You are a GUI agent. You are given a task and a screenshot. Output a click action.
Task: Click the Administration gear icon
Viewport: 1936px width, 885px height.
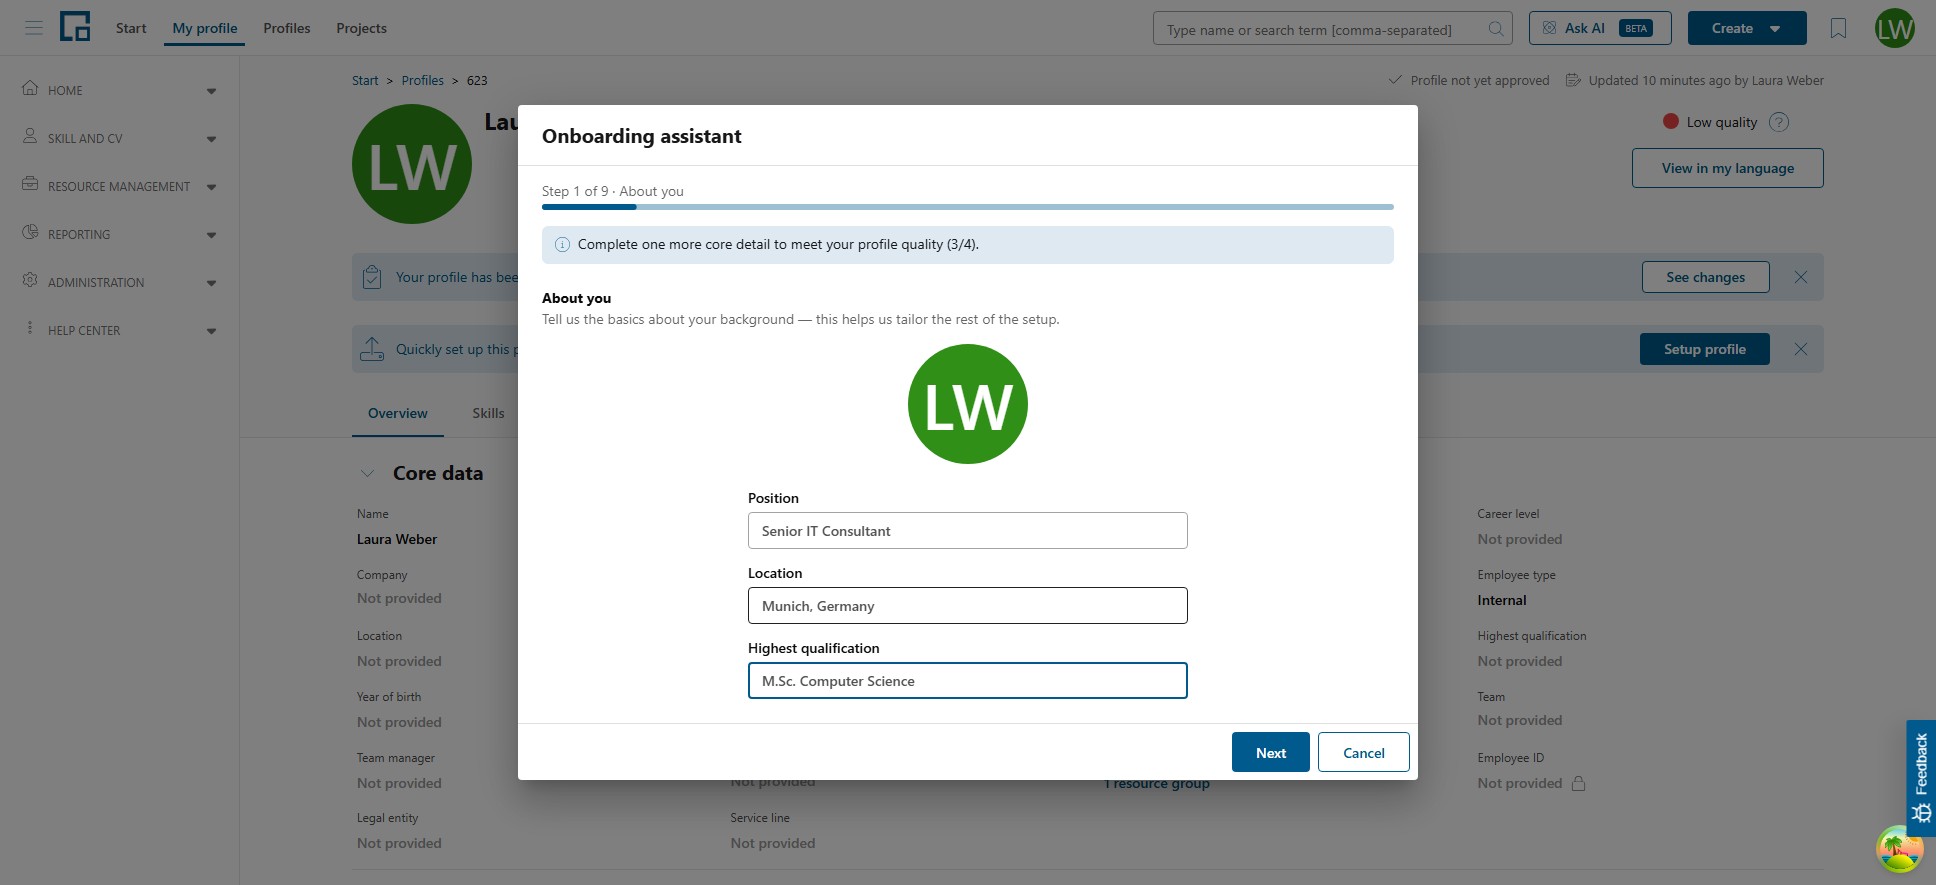pos(30,280)
